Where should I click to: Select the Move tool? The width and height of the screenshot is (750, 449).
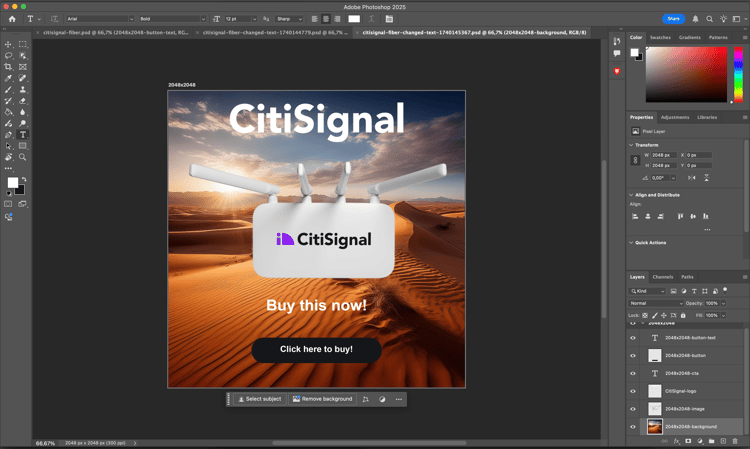pyautogui.click(x=8, y=44)
